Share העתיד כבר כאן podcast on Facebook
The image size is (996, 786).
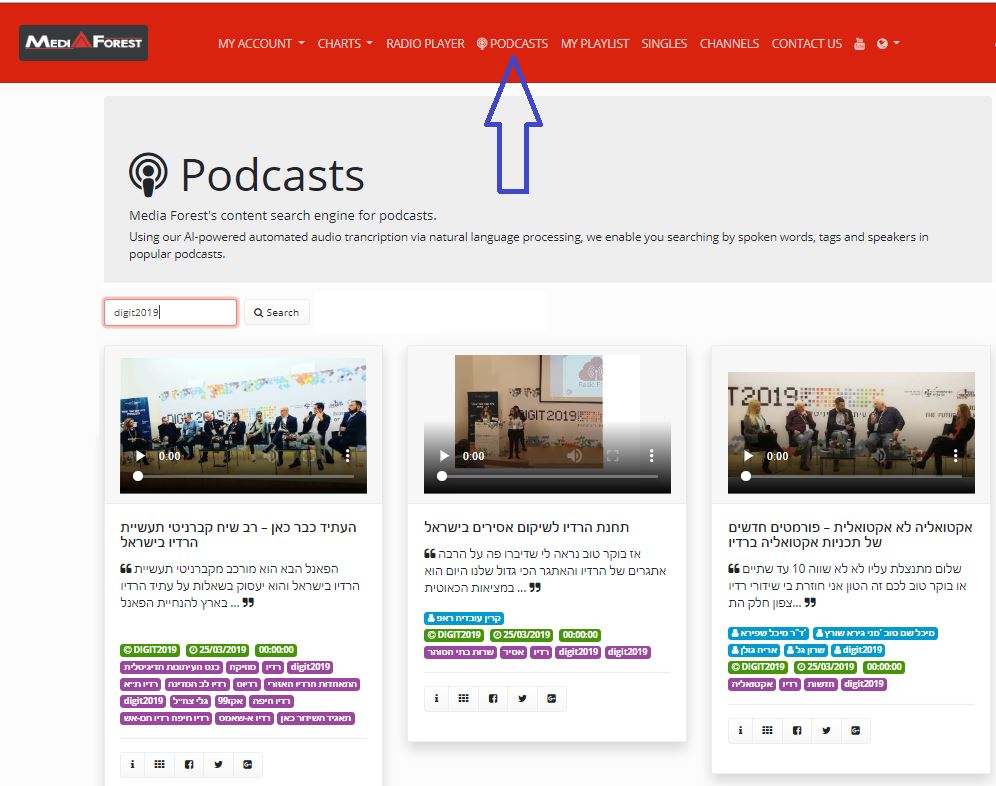point(189,764)
